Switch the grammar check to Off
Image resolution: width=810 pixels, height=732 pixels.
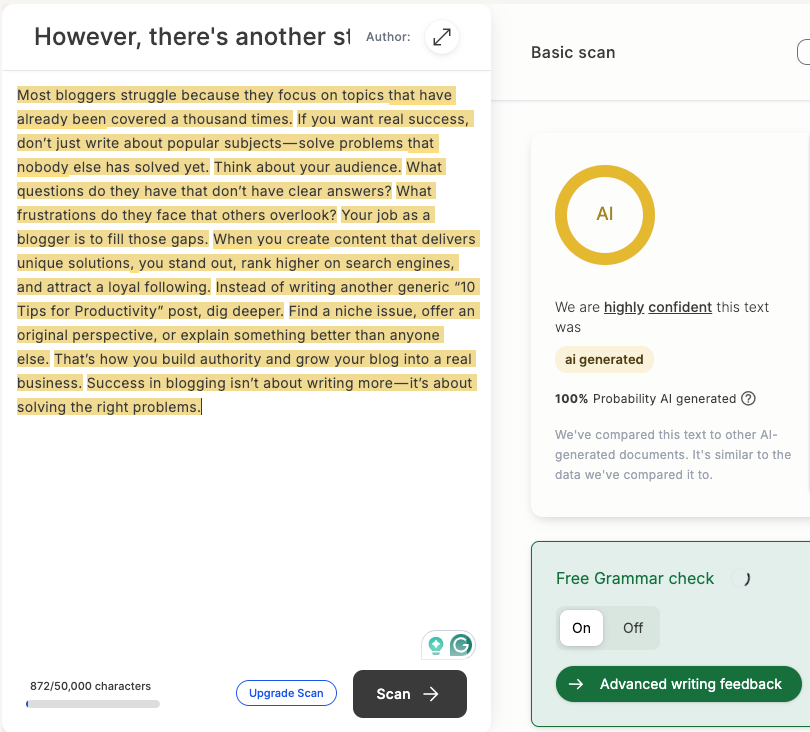(x=632, y=628)
